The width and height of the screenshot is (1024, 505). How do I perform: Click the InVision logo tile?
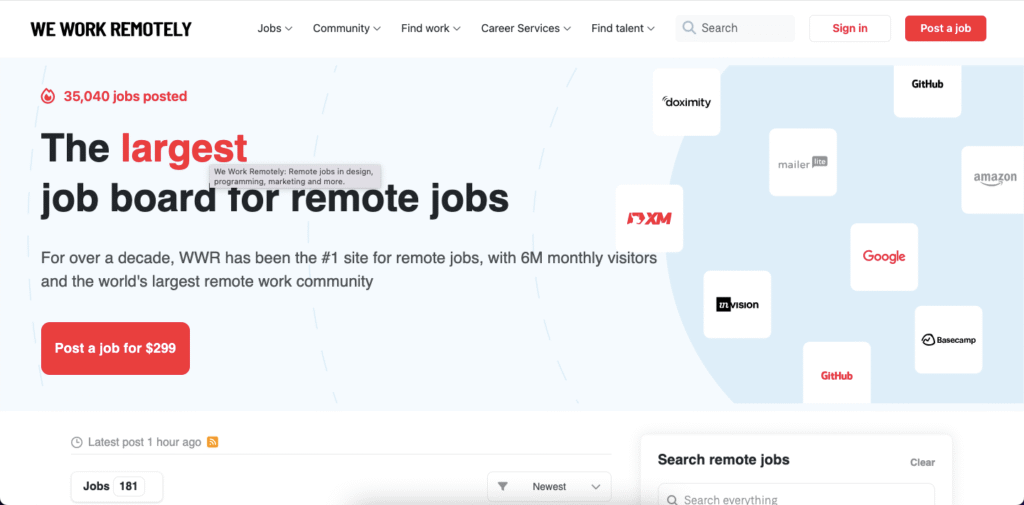tap(737, 304)
